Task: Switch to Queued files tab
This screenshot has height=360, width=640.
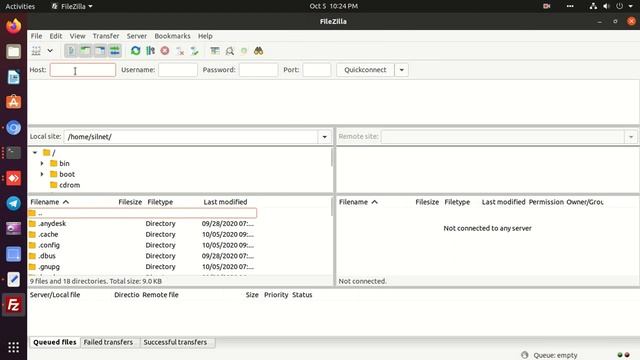Action: point(55,342)
